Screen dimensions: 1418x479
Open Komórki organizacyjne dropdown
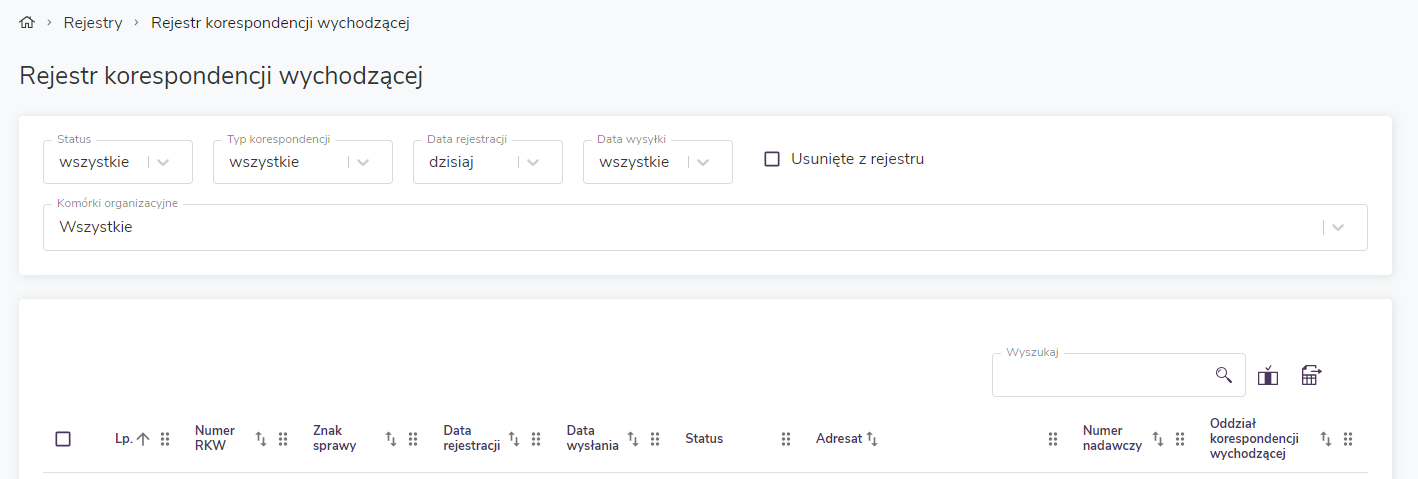(1338, 228)
